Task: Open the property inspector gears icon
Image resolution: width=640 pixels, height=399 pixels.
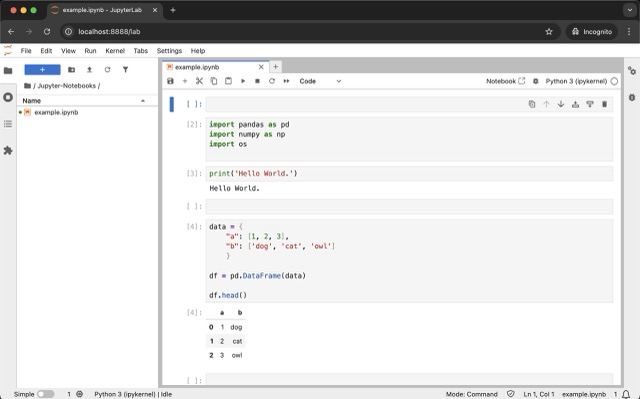Action: coord(632,71)
